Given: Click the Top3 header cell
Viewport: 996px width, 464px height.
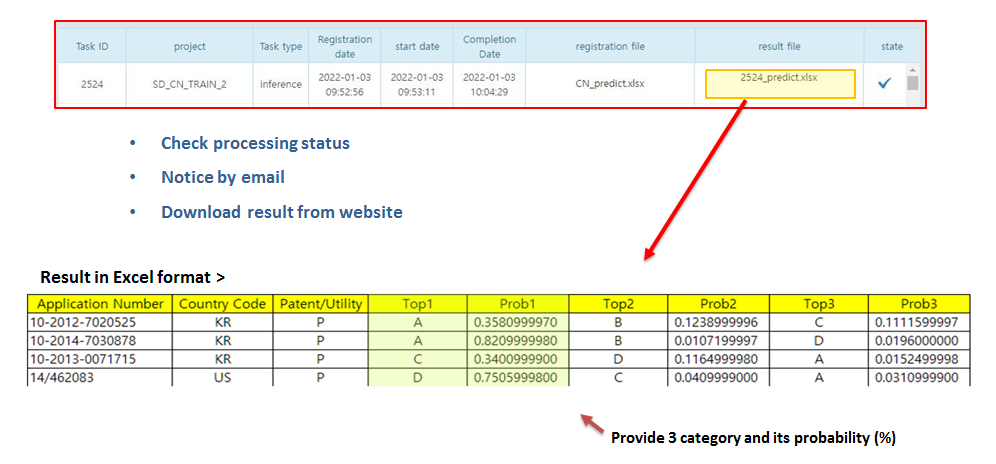Looking at the screenshot, I should 818,304.
